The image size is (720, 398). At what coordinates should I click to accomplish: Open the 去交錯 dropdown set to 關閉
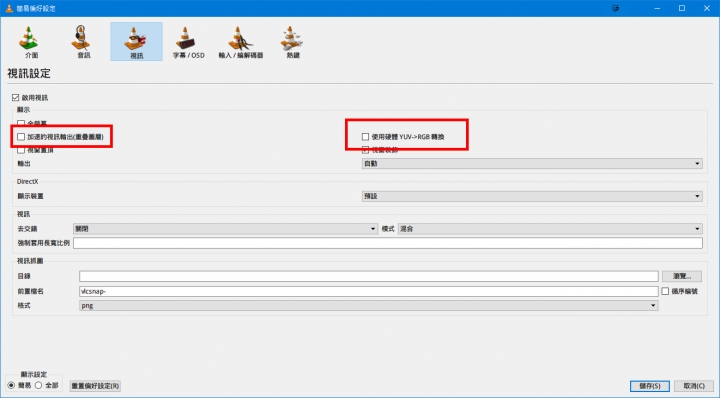pos(225,229)
